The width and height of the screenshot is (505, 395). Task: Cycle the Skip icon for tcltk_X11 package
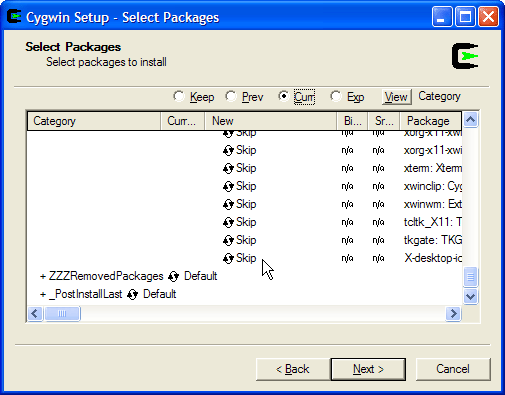228,223
